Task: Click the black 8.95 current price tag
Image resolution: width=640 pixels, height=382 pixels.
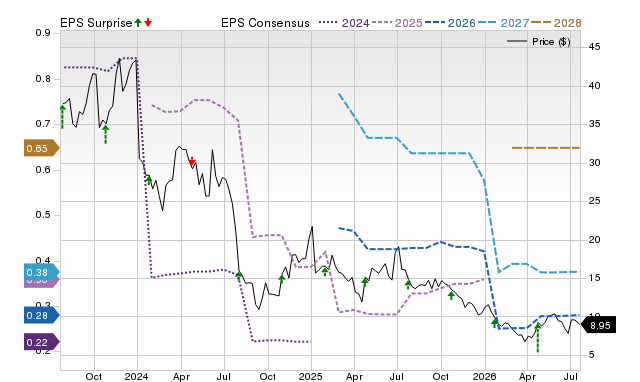Action: click(x=598, y=325)
